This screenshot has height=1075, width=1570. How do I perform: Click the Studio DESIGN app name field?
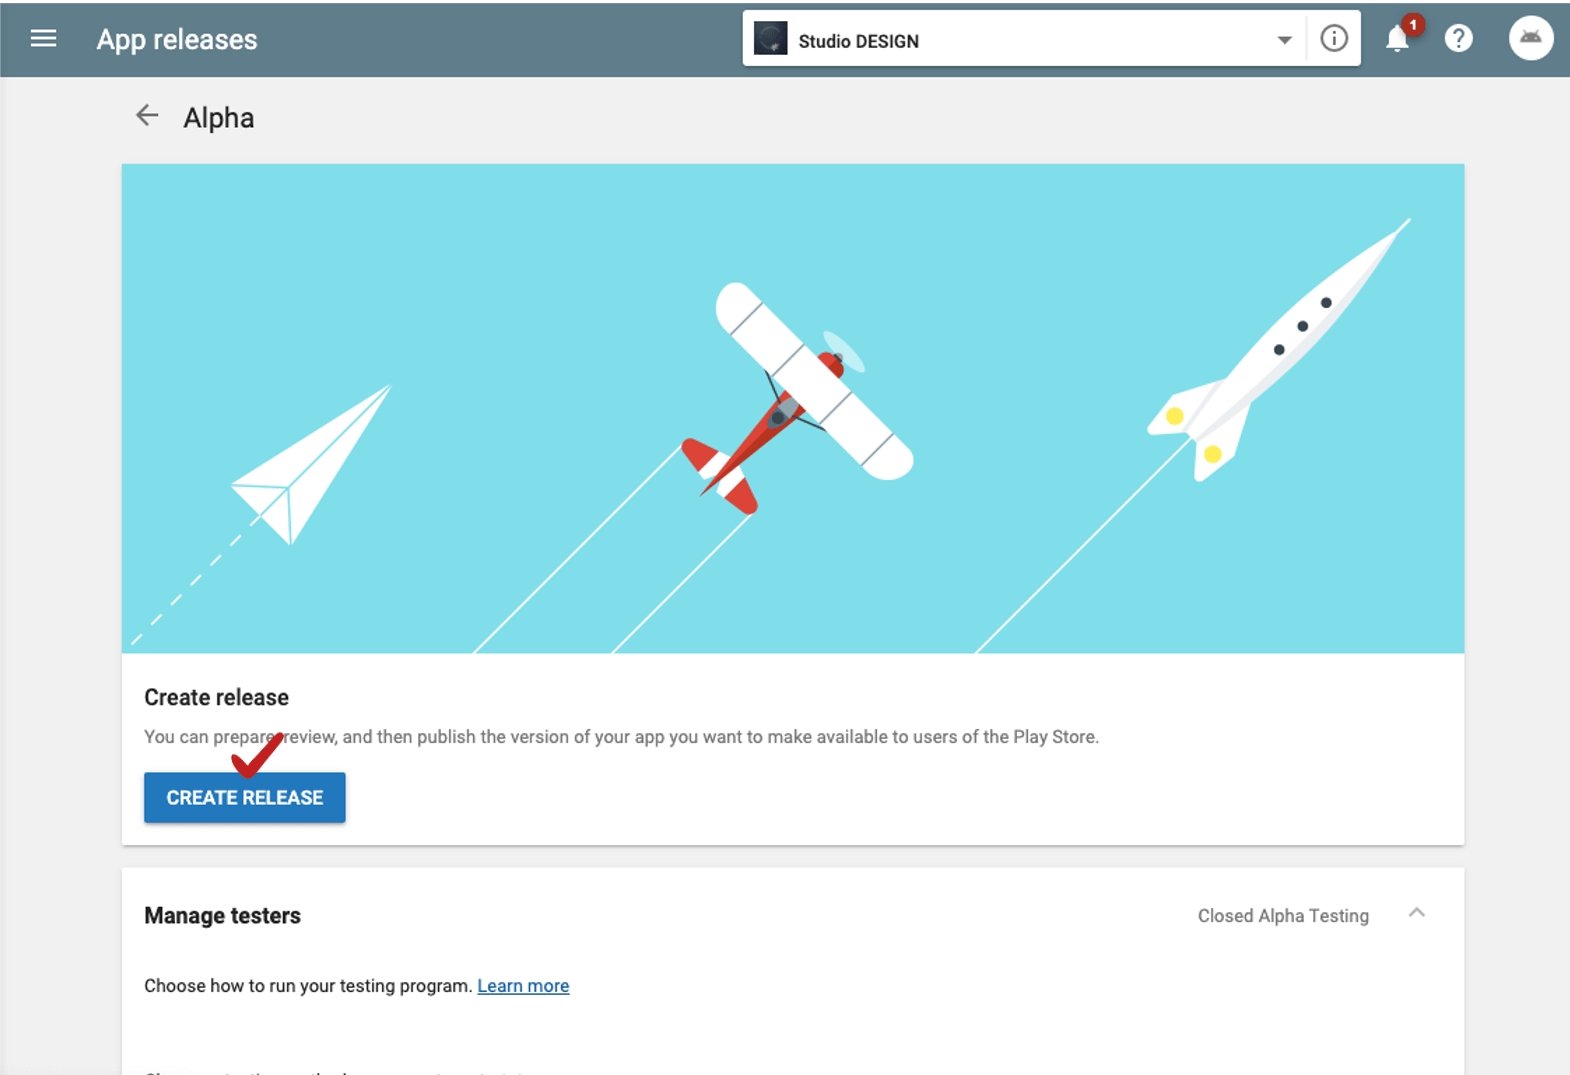coord(1024,40)
